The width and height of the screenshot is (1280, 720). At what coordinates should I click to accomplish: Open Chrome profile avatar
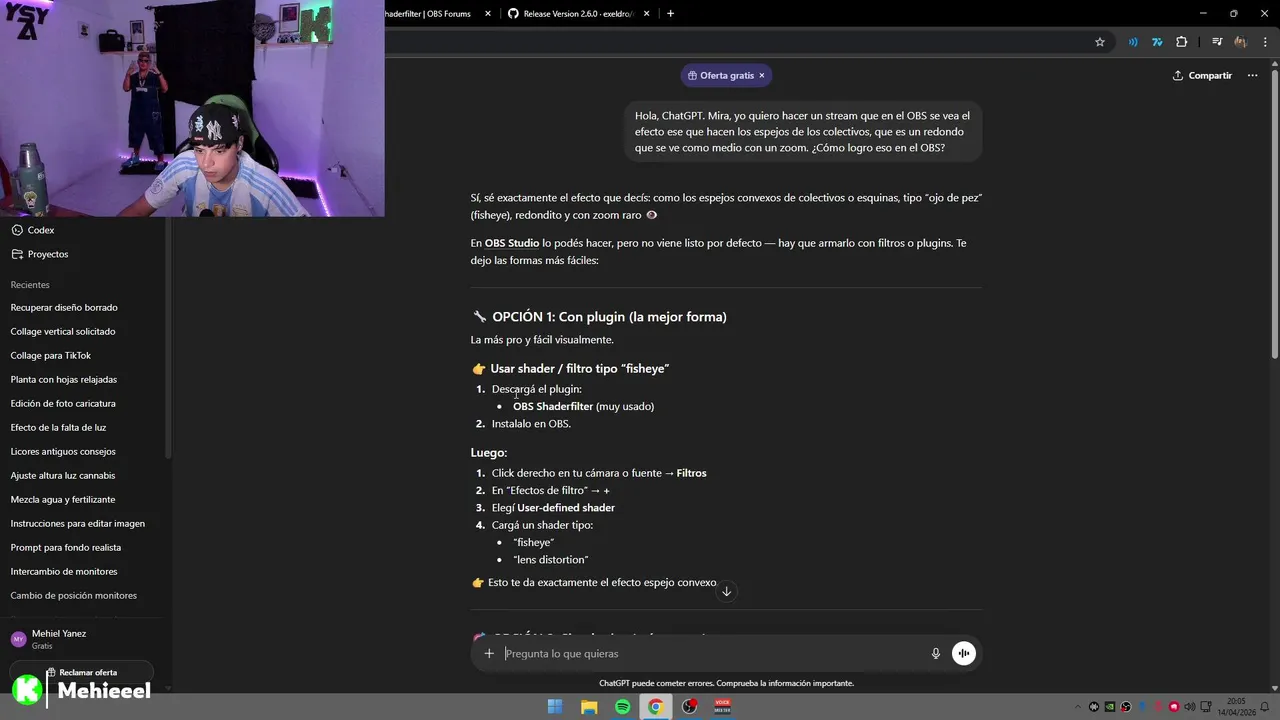pyautogui.click(x=1241, y=42)
